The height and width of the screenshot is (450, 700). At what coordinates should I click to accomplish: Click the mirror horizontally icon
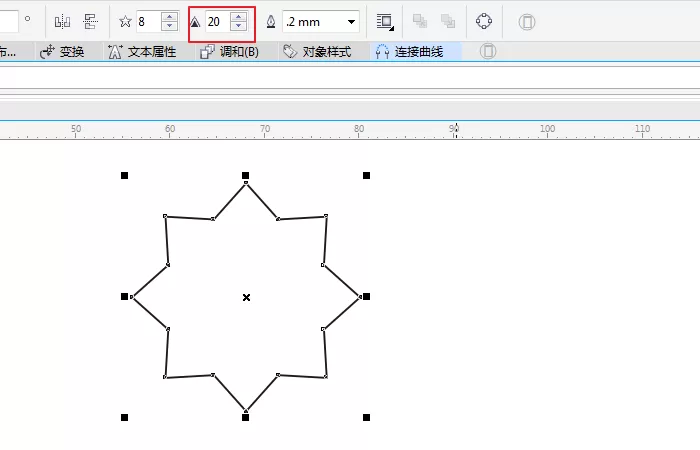(62, 21)
